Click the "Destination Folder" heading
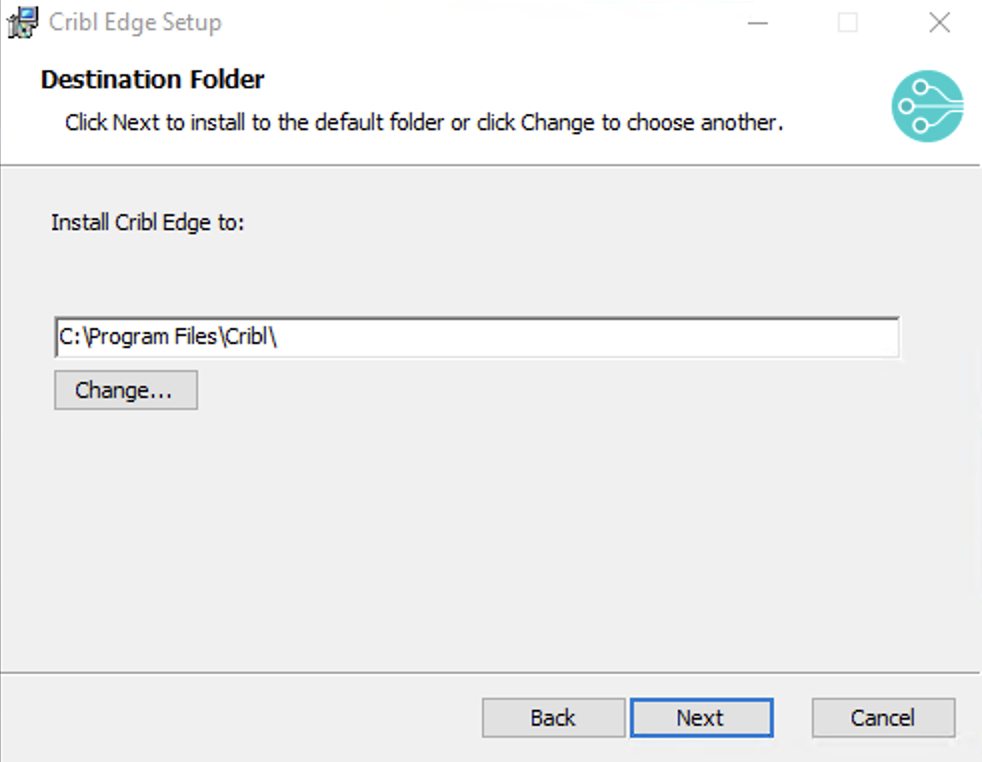982x762 pixels. tap(152, 79)
